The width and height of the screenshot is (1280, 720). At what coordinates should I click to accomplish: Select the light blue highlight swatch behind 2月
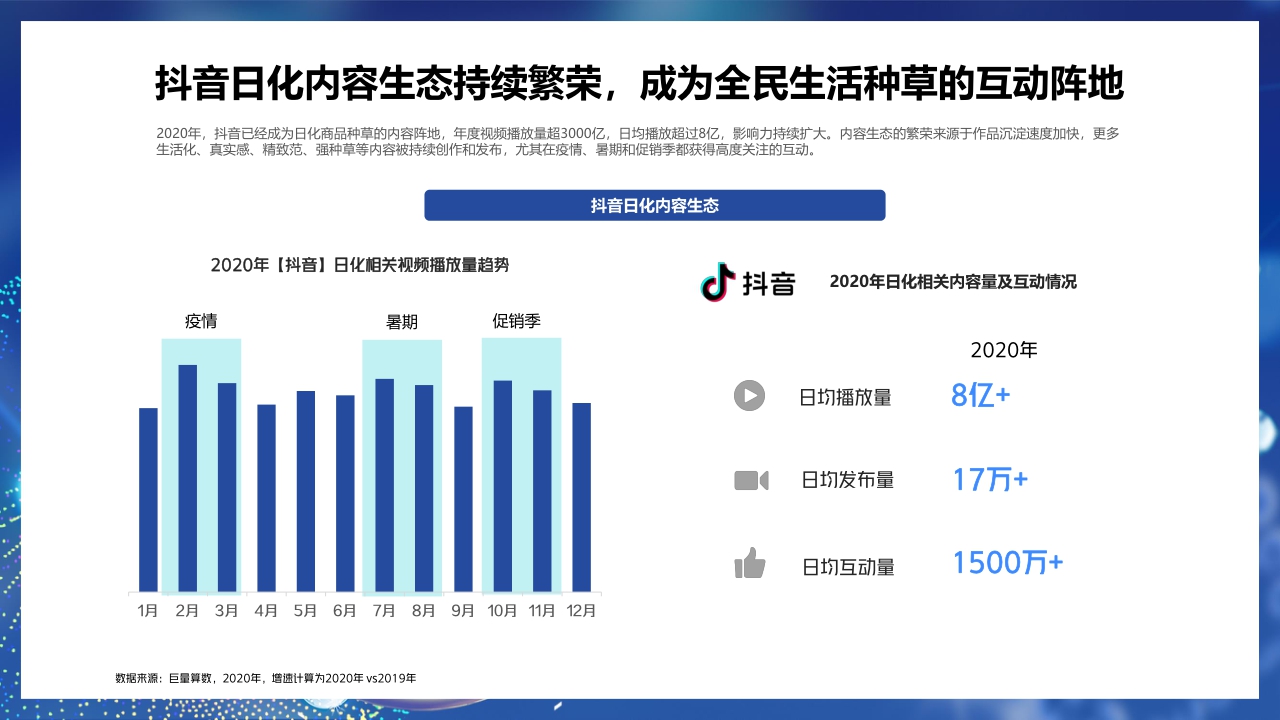[186, 350]
